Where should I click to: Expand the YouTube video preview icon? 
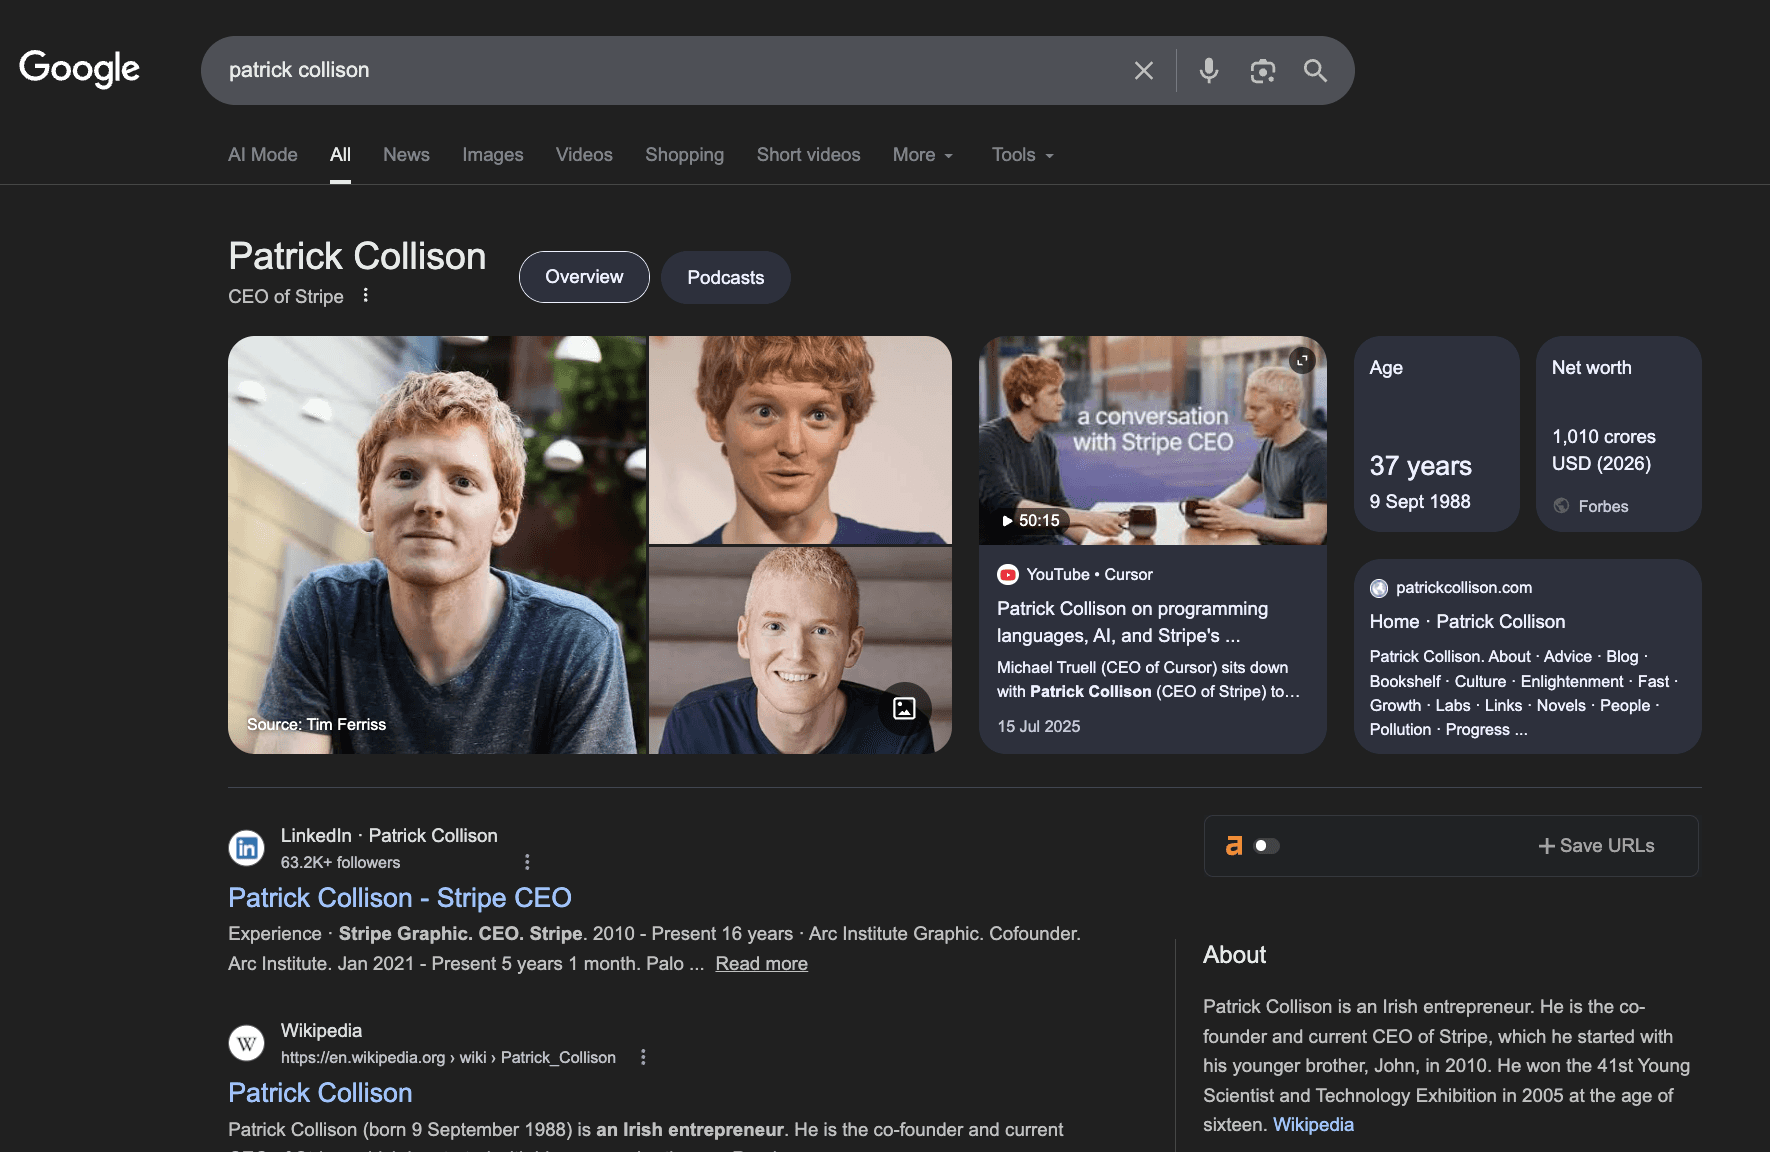pyautogui.click(x=1302, y=360)
